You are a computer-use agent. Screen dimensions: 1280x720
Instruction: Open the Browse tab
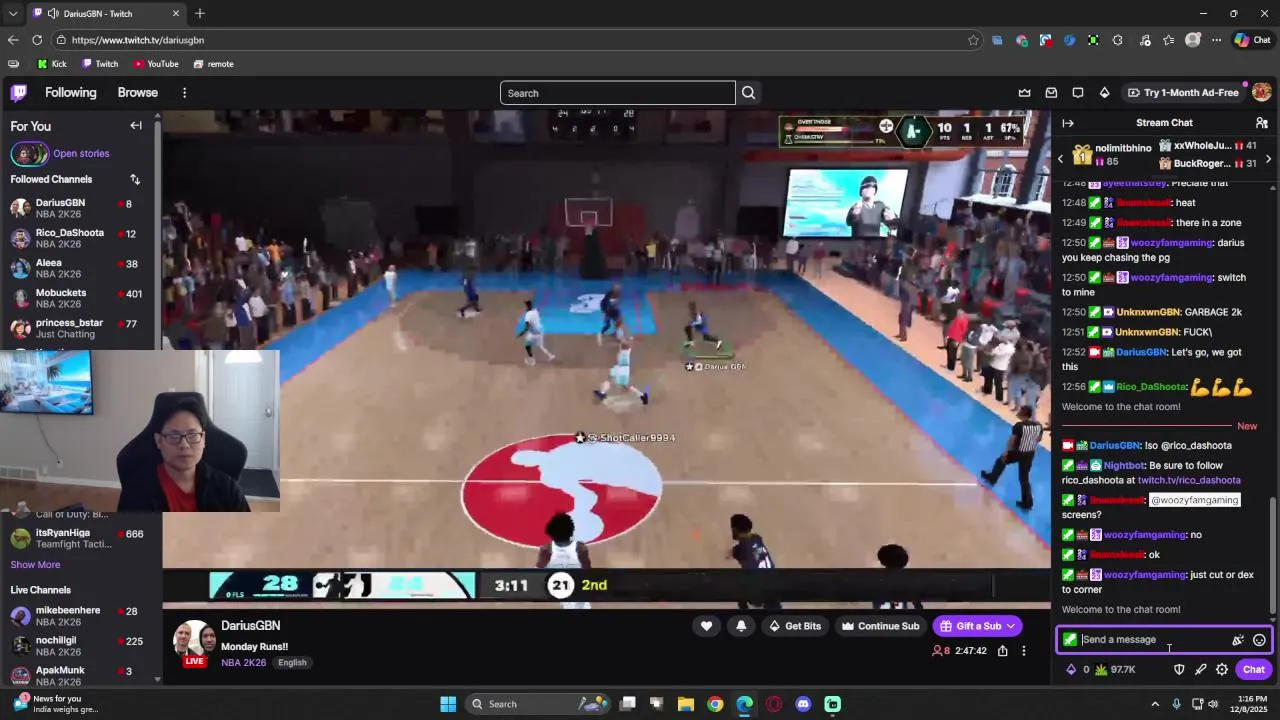tap(138, 93)
